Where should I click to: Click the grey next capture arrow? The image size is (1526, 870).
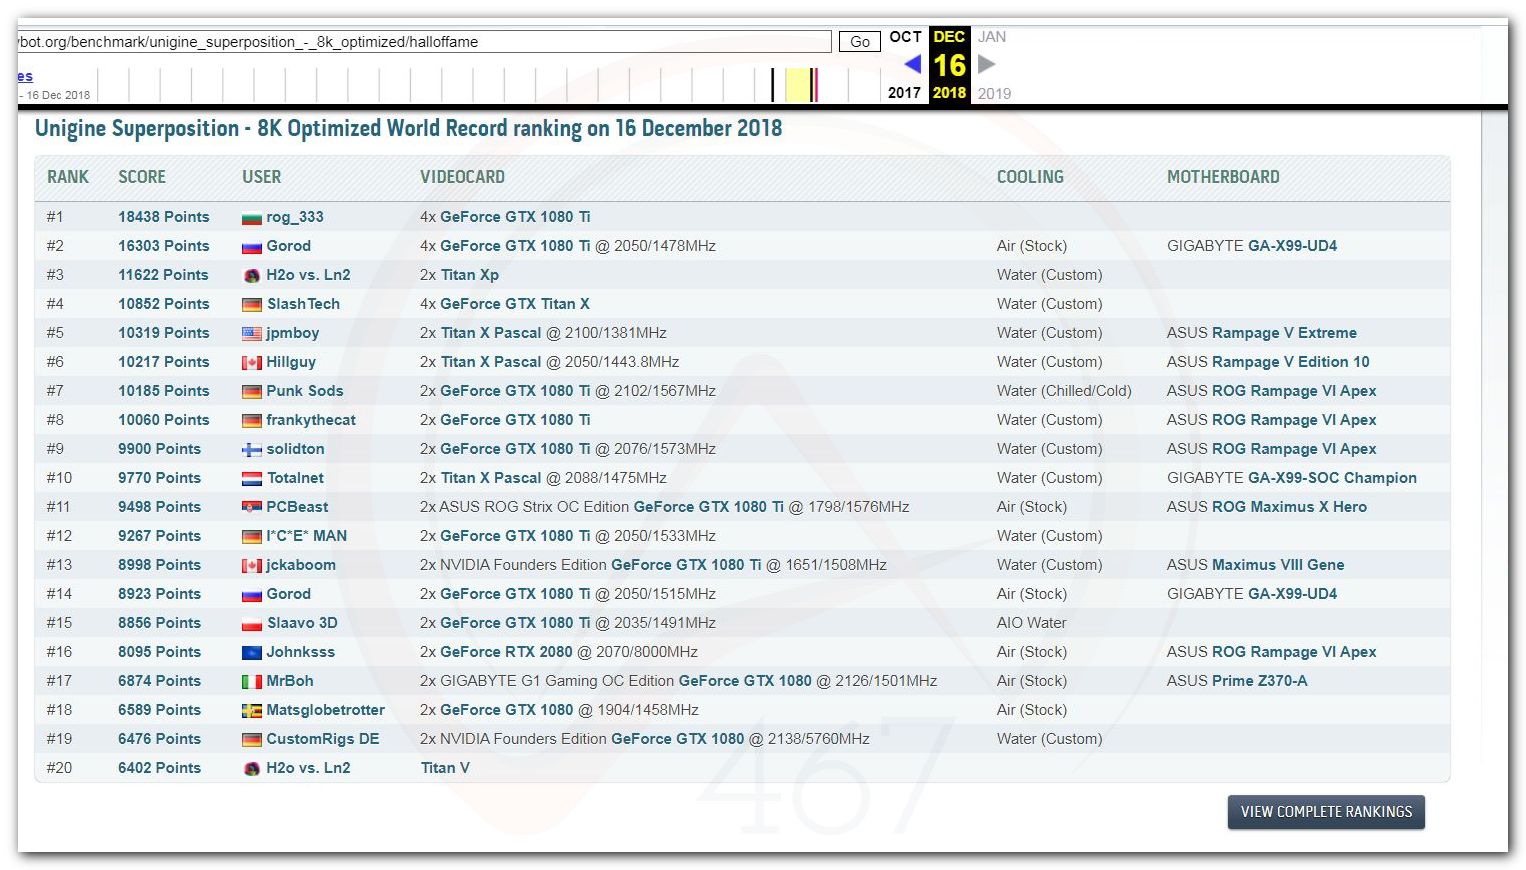pyautogui.click(x=986, y=64)
